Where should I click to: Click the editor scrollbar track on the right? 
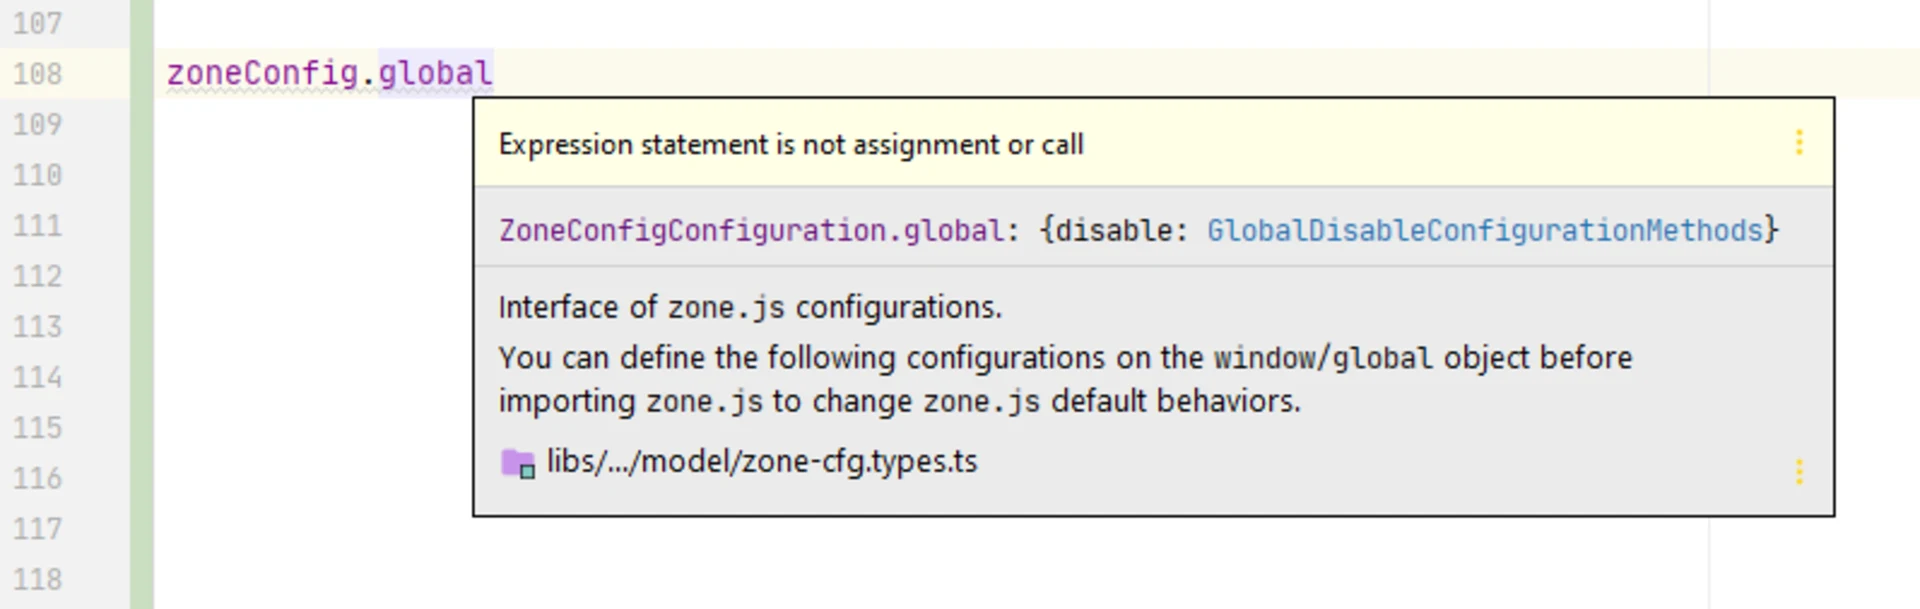(x=1903, y=300)
